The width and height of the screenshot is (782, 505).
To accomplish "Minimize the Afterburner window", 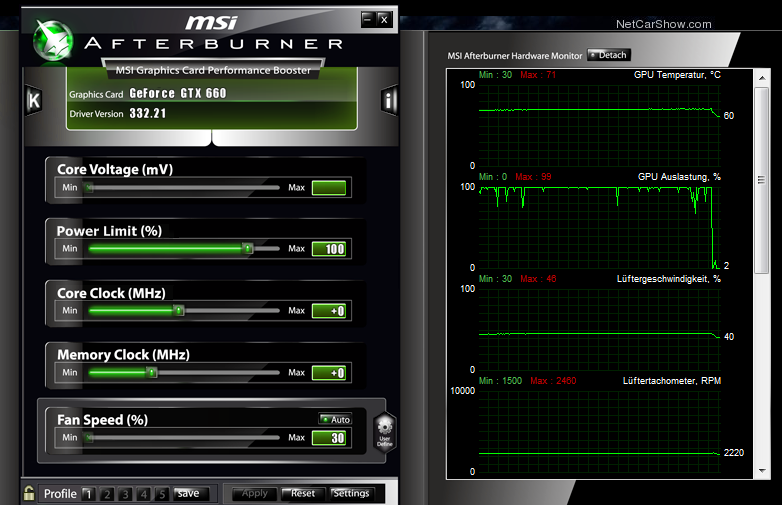I will click(x=368, y=20).
